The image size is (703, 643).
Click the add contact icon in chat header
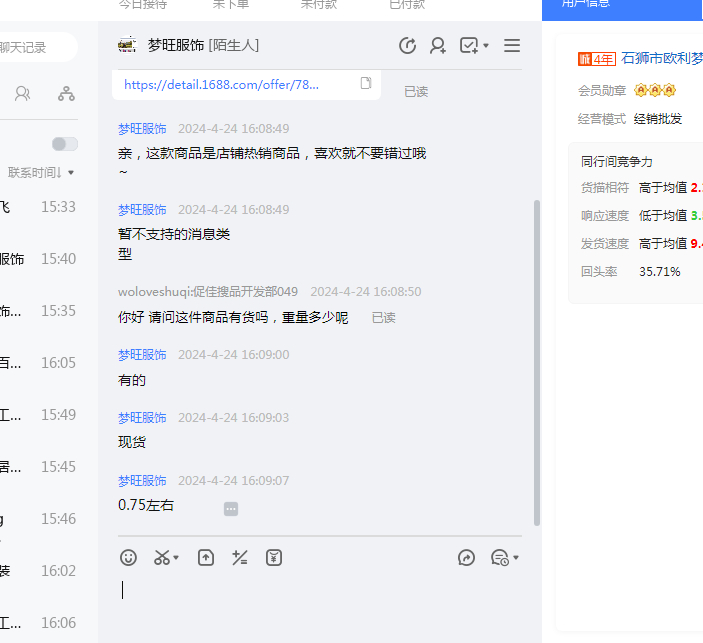pyautogui.click(x=437, y=45)
